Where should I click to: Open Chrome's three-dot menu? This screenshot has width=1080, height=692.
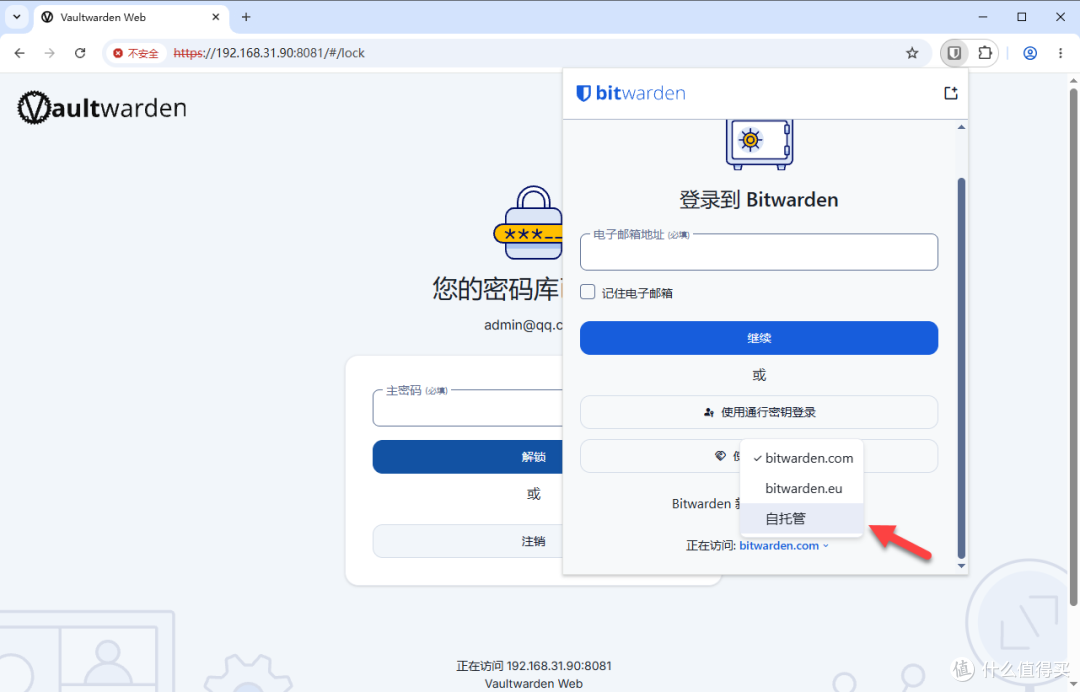click(1060, 53)
